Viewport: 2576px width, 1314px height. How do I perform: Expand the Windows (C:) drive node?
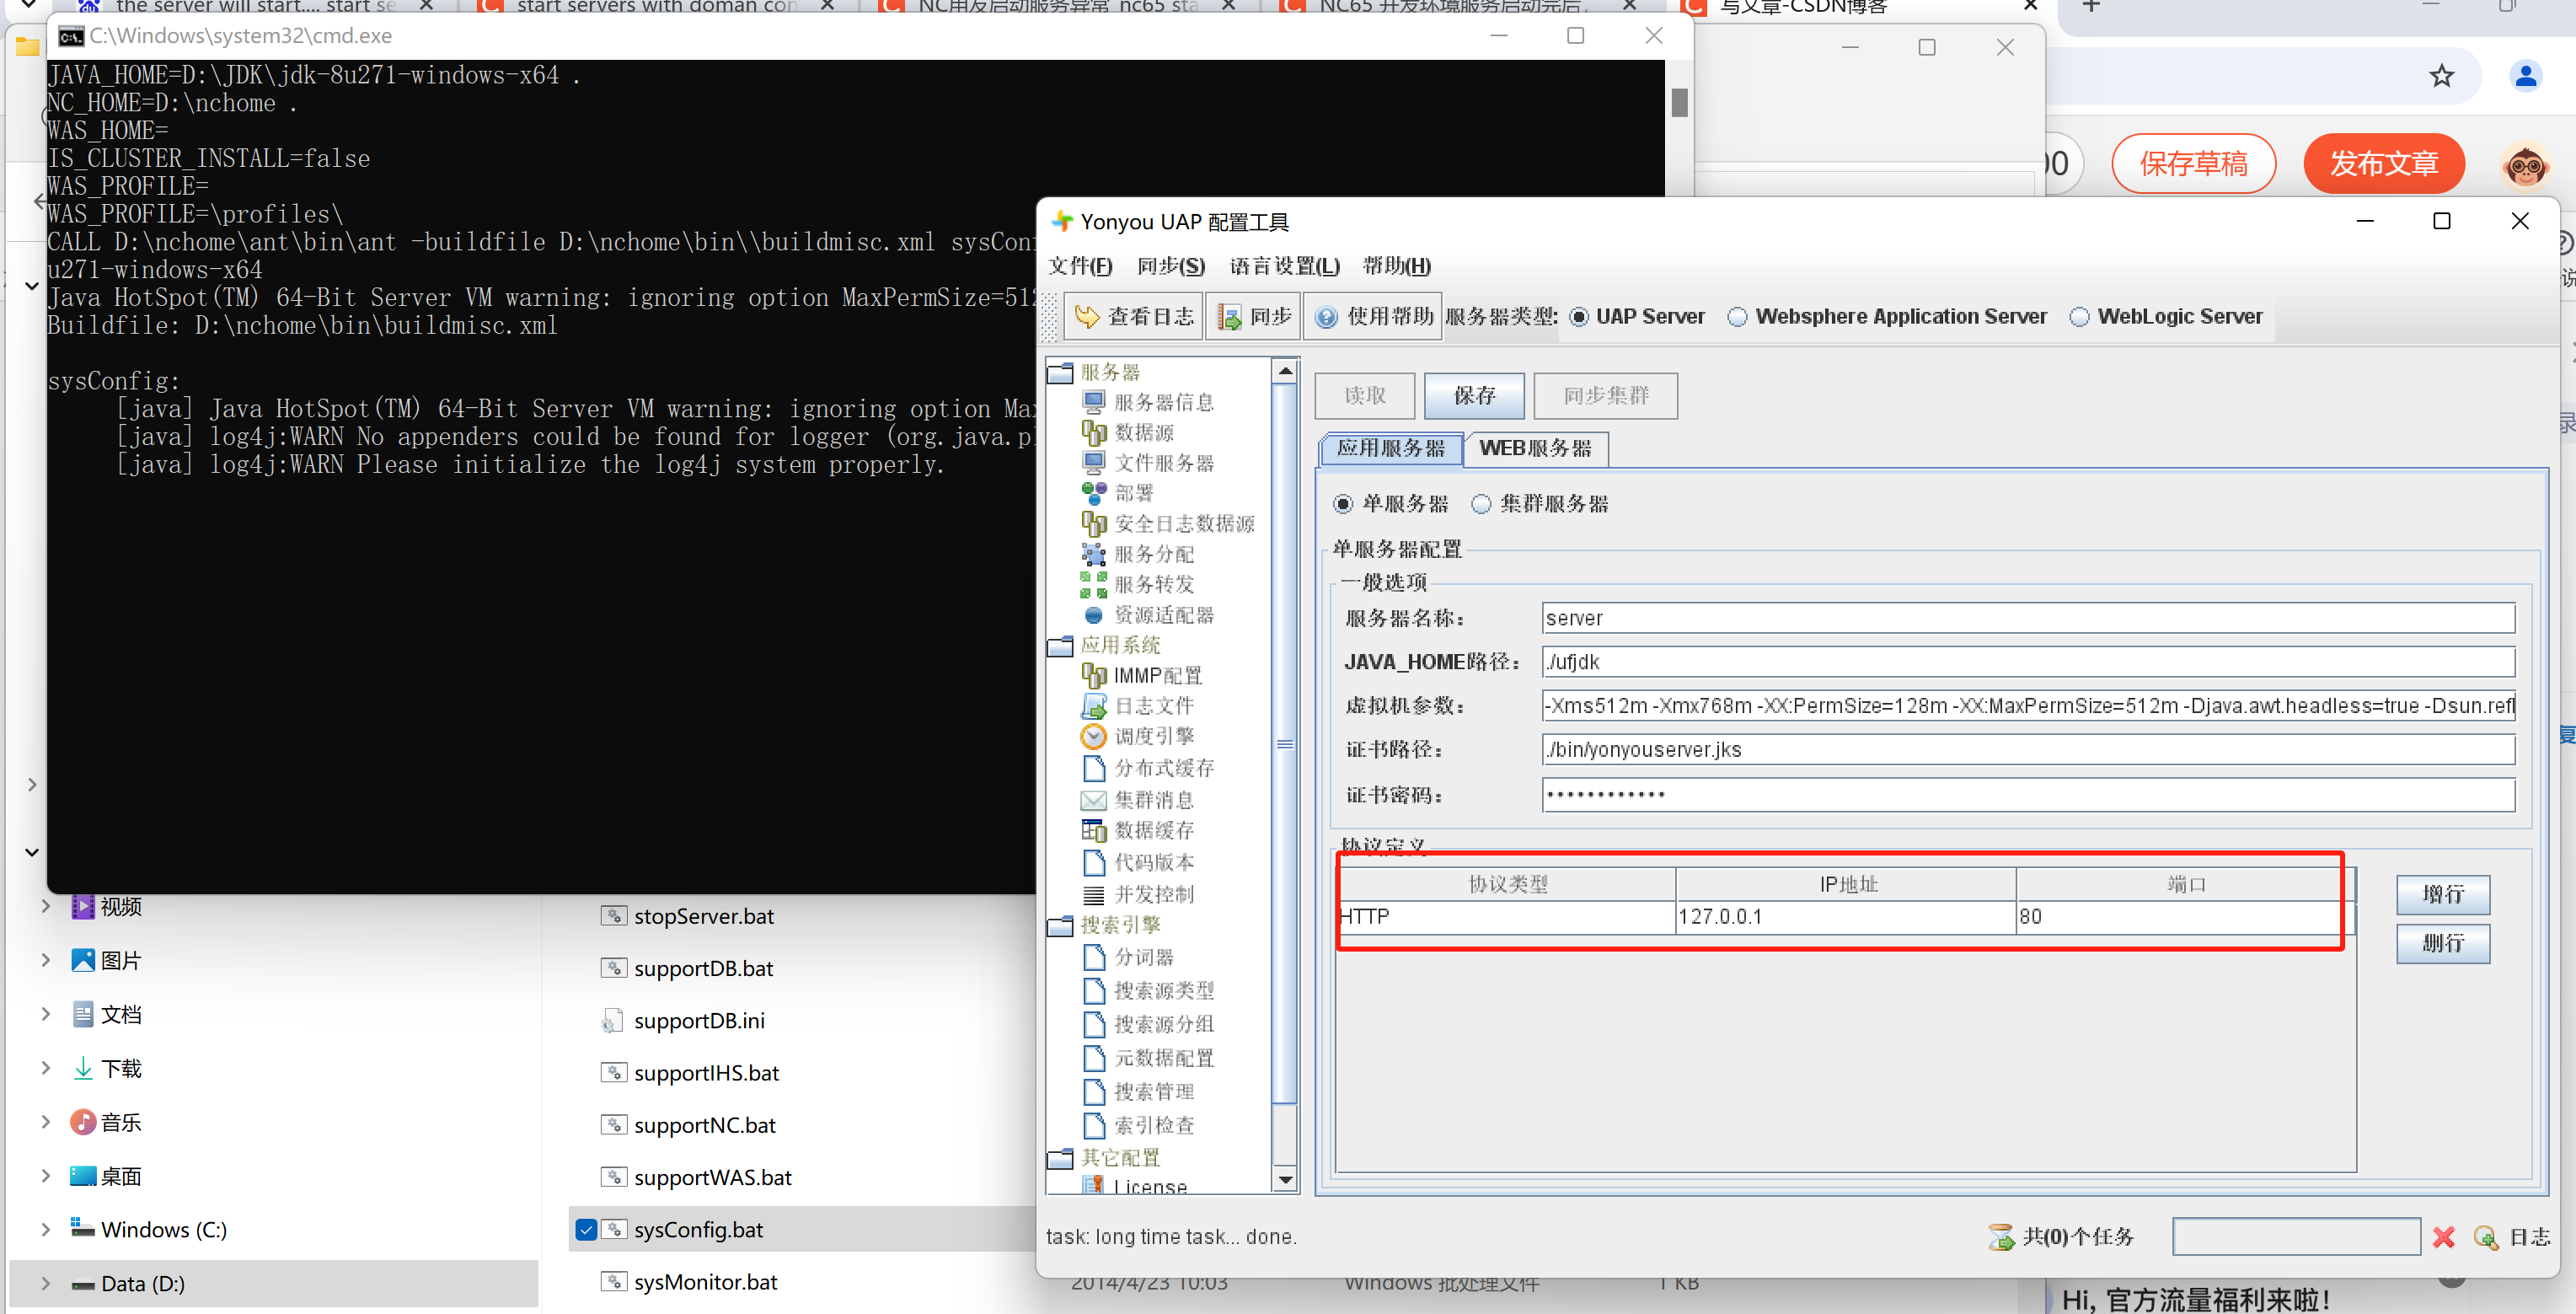coord(45,1230)
